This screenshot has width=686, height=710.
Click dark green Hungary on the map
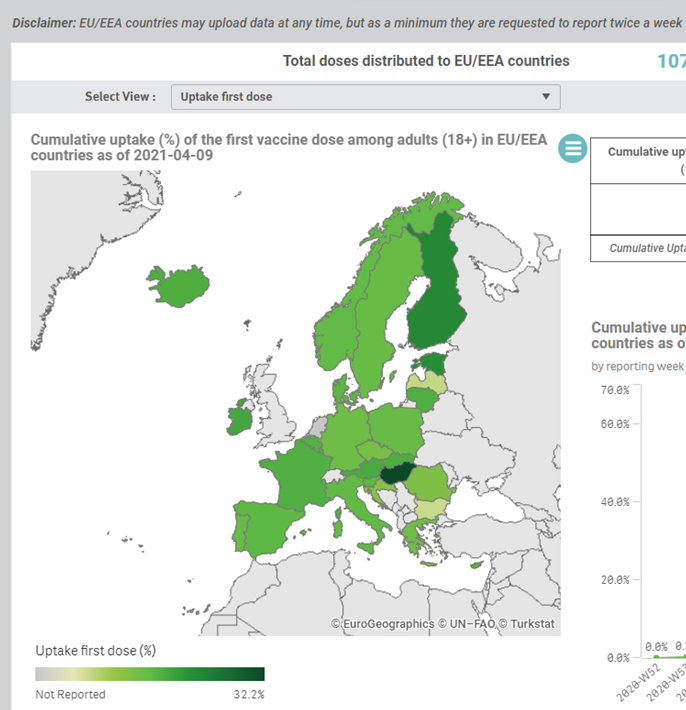tap(400, 472)
